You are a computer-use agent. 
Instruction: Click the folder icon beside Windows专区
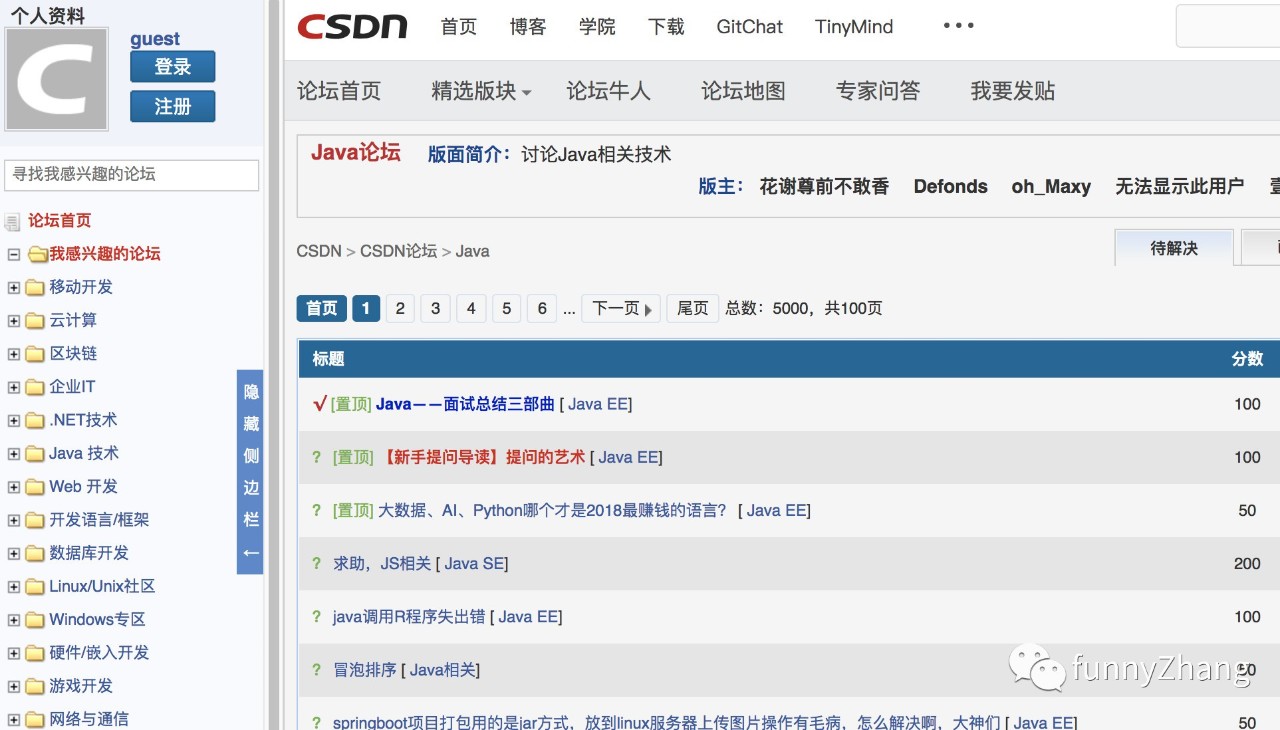35,620
